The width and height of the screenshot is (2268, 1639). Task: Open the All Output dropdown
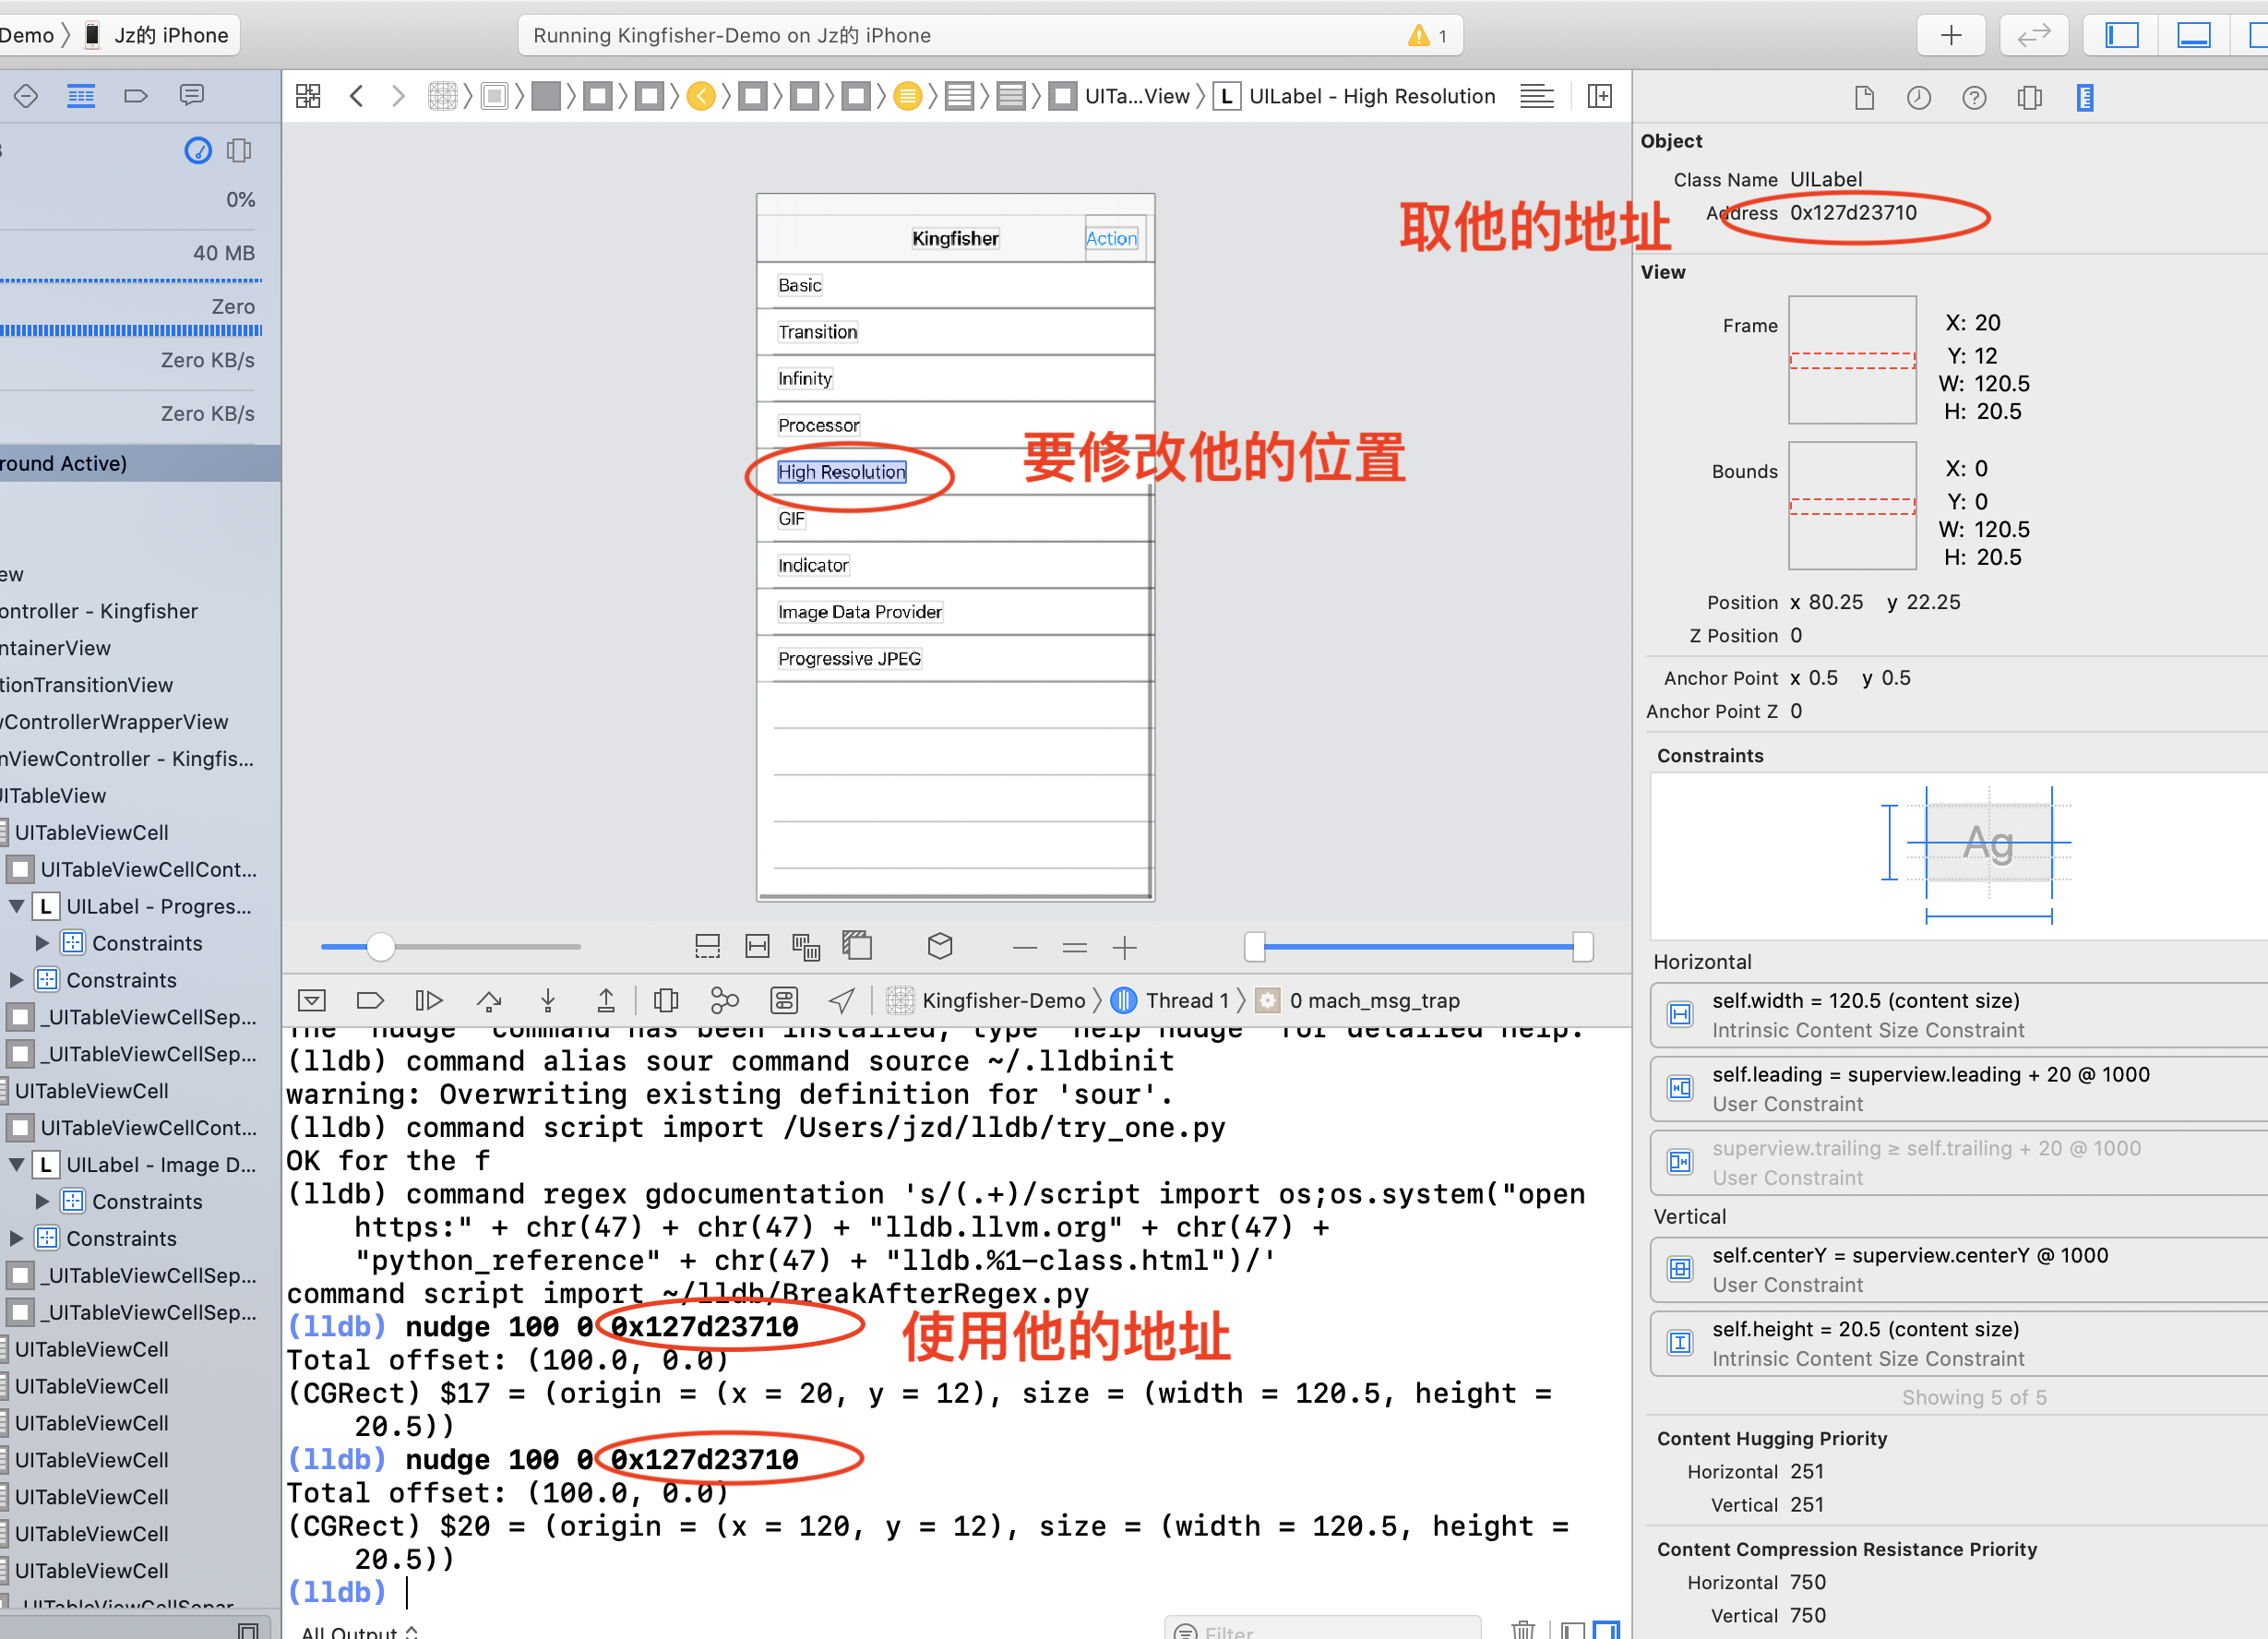(x=358, y=1630)
